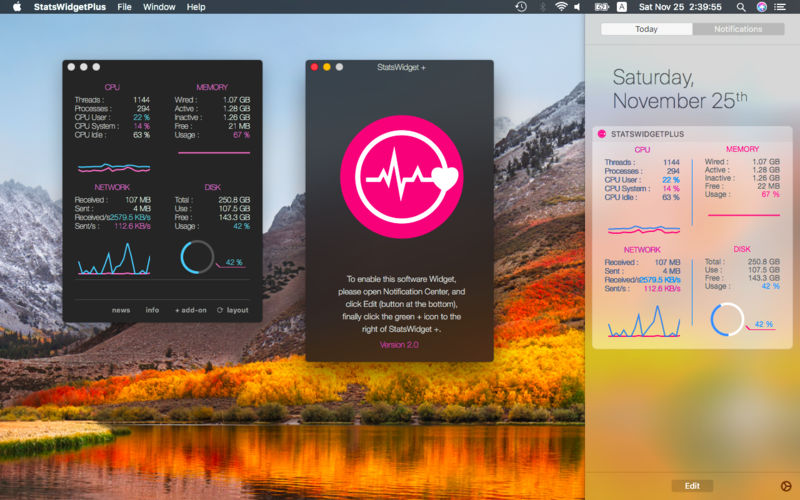The height and width of the screenshot is (500, 800).
Task: Switch to the Notifications tab
Action: 738,29
